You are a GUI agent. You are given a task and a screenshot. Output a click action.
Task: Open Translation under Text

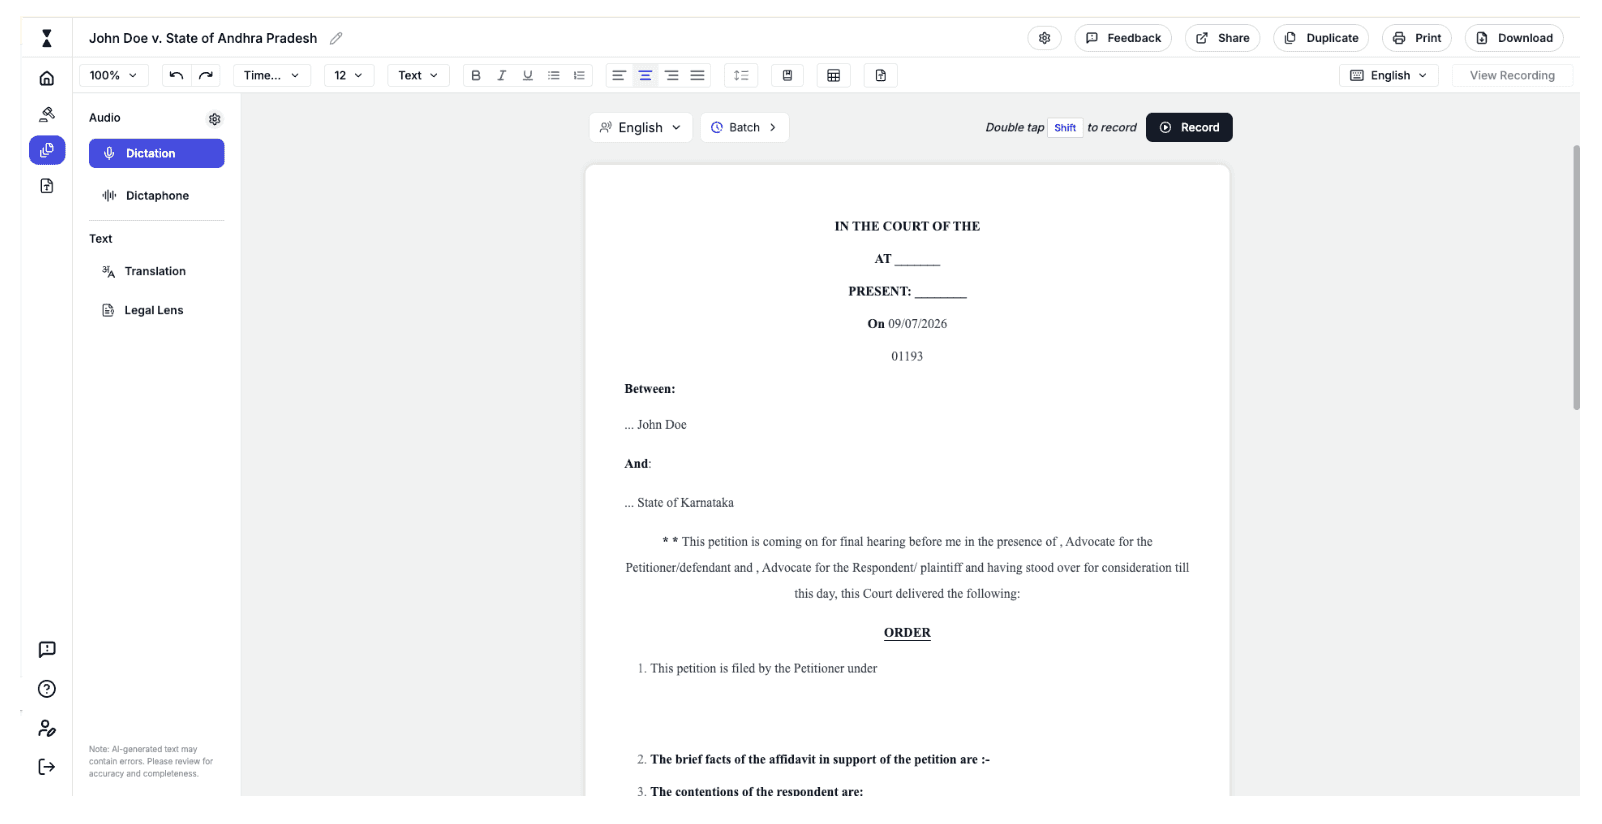156,271
